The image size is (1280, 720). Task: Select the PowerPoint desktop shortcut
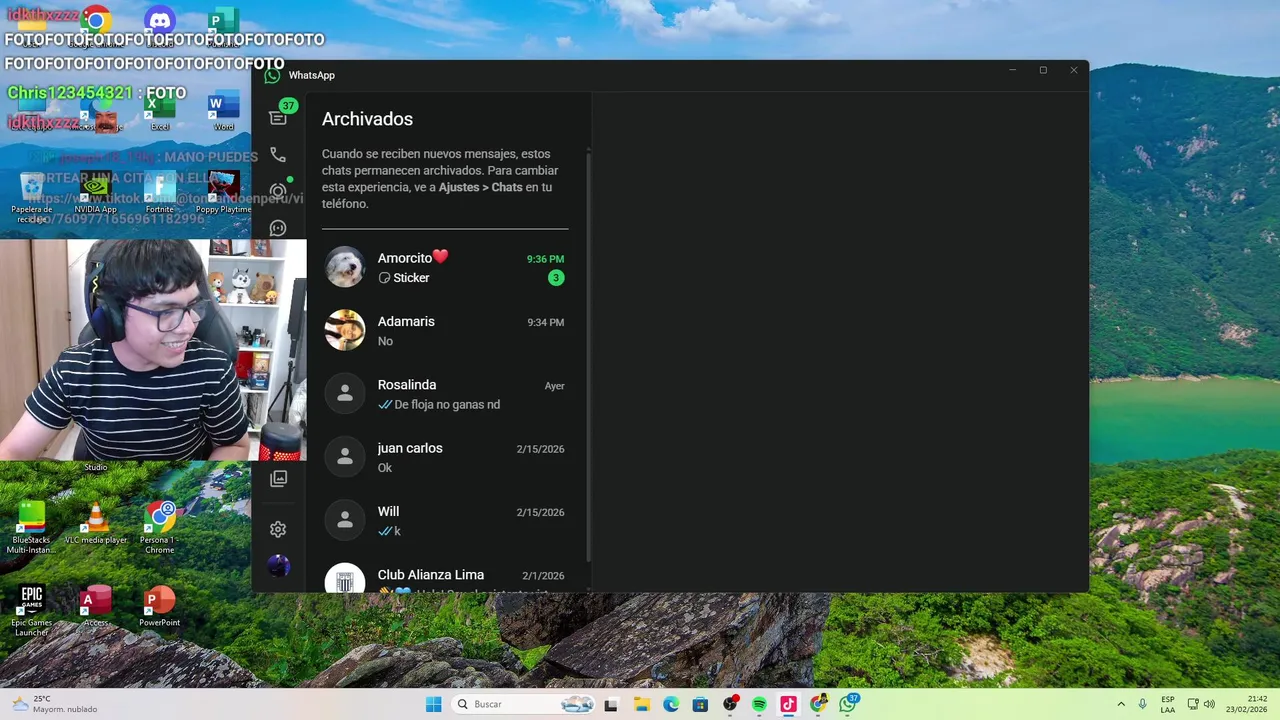click(x=160, y=607)
